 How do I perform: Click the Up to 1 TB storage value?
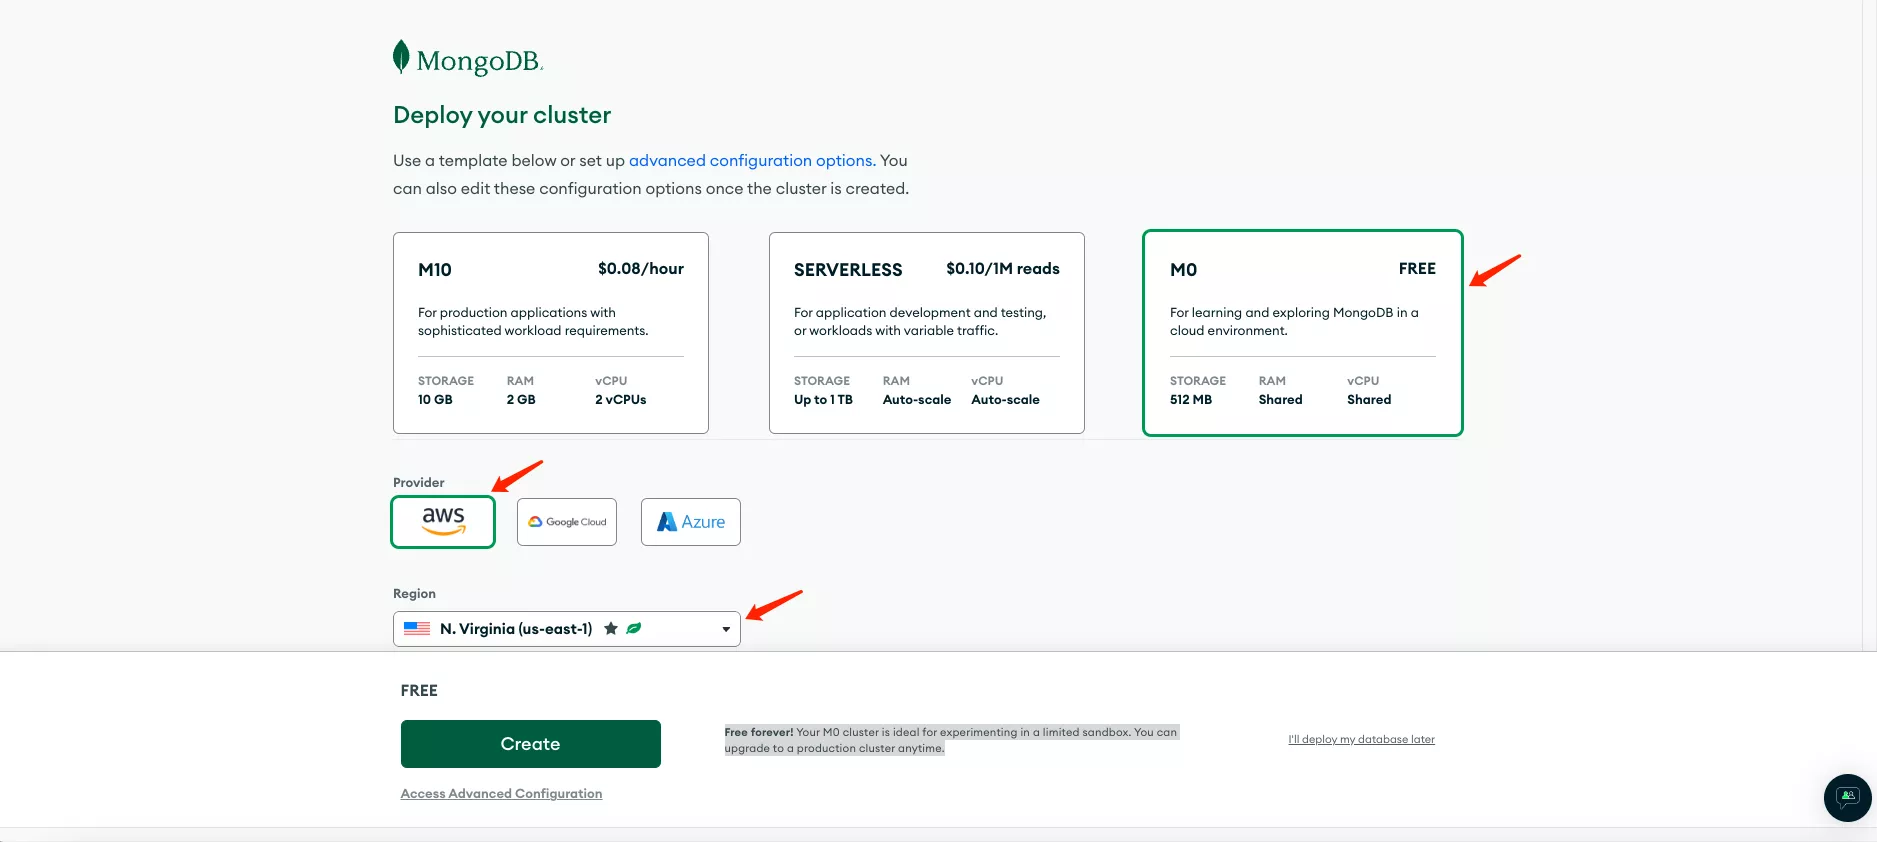(823, 400)
